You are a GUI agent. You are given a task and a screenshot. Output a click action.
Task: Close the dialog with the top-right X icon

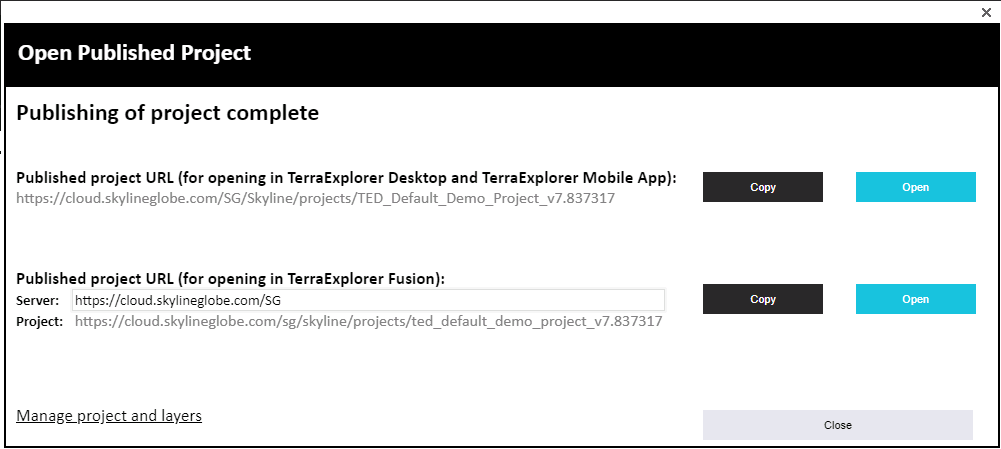[986, 12]
